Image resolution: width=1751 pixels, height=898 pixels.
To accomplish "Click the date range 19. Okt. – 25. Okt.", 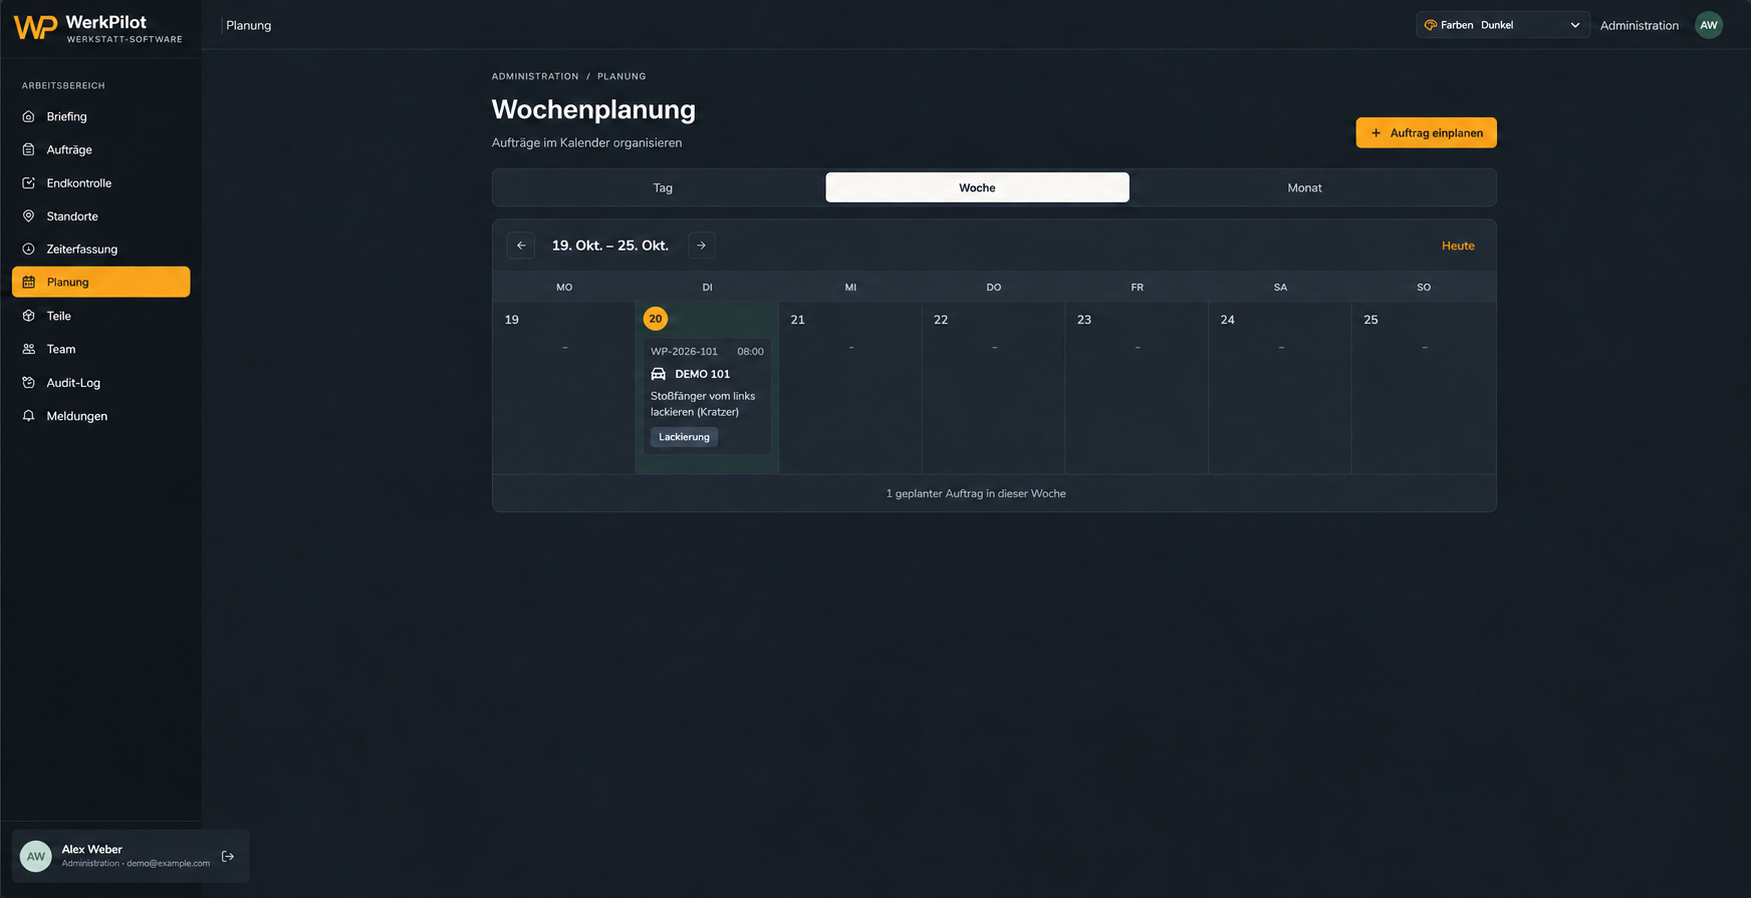I will tap(610, 246).
